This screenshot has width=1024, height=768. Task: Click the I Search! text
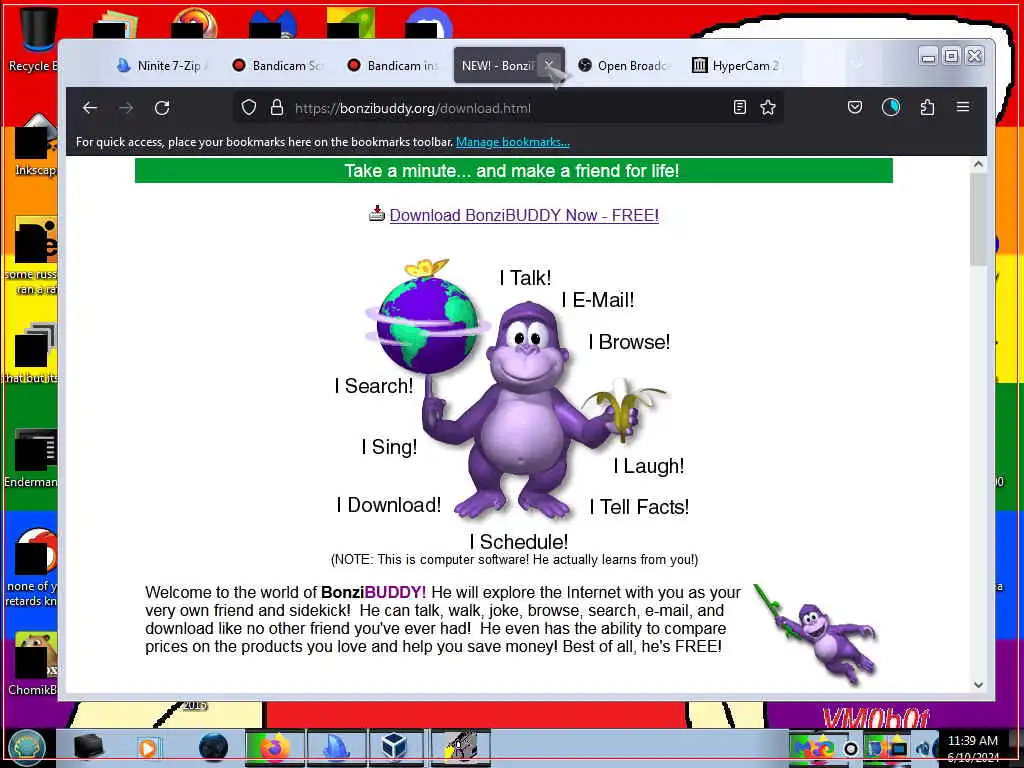[x=374, y=386]
